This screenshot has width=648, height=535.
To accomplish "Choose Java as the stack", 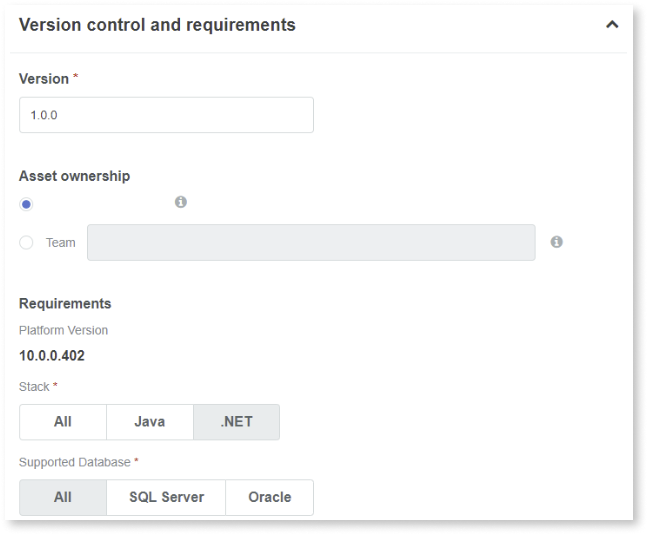I will click(149, 422).
